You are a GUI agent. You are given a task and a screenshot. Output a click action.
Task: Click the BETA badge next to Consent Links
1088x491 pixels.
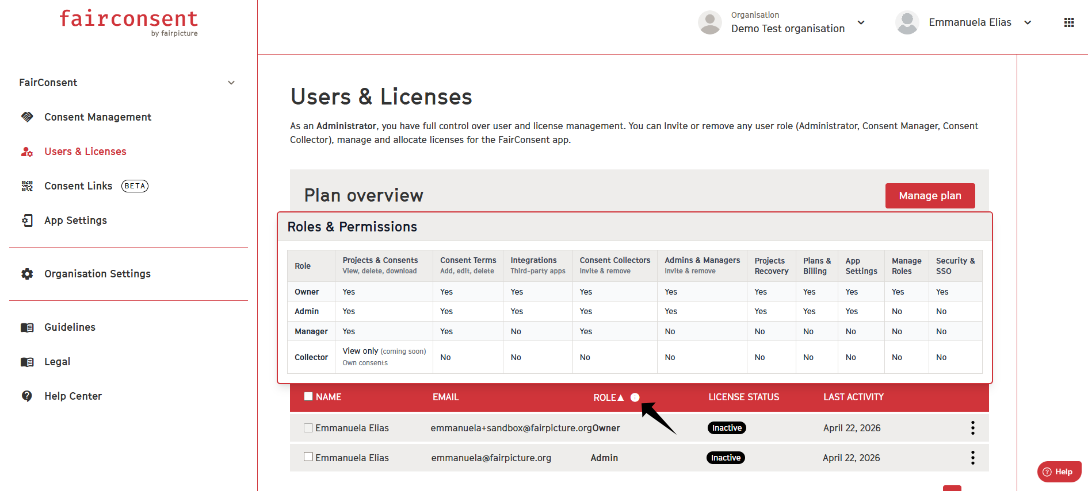(x=135, y=186)
